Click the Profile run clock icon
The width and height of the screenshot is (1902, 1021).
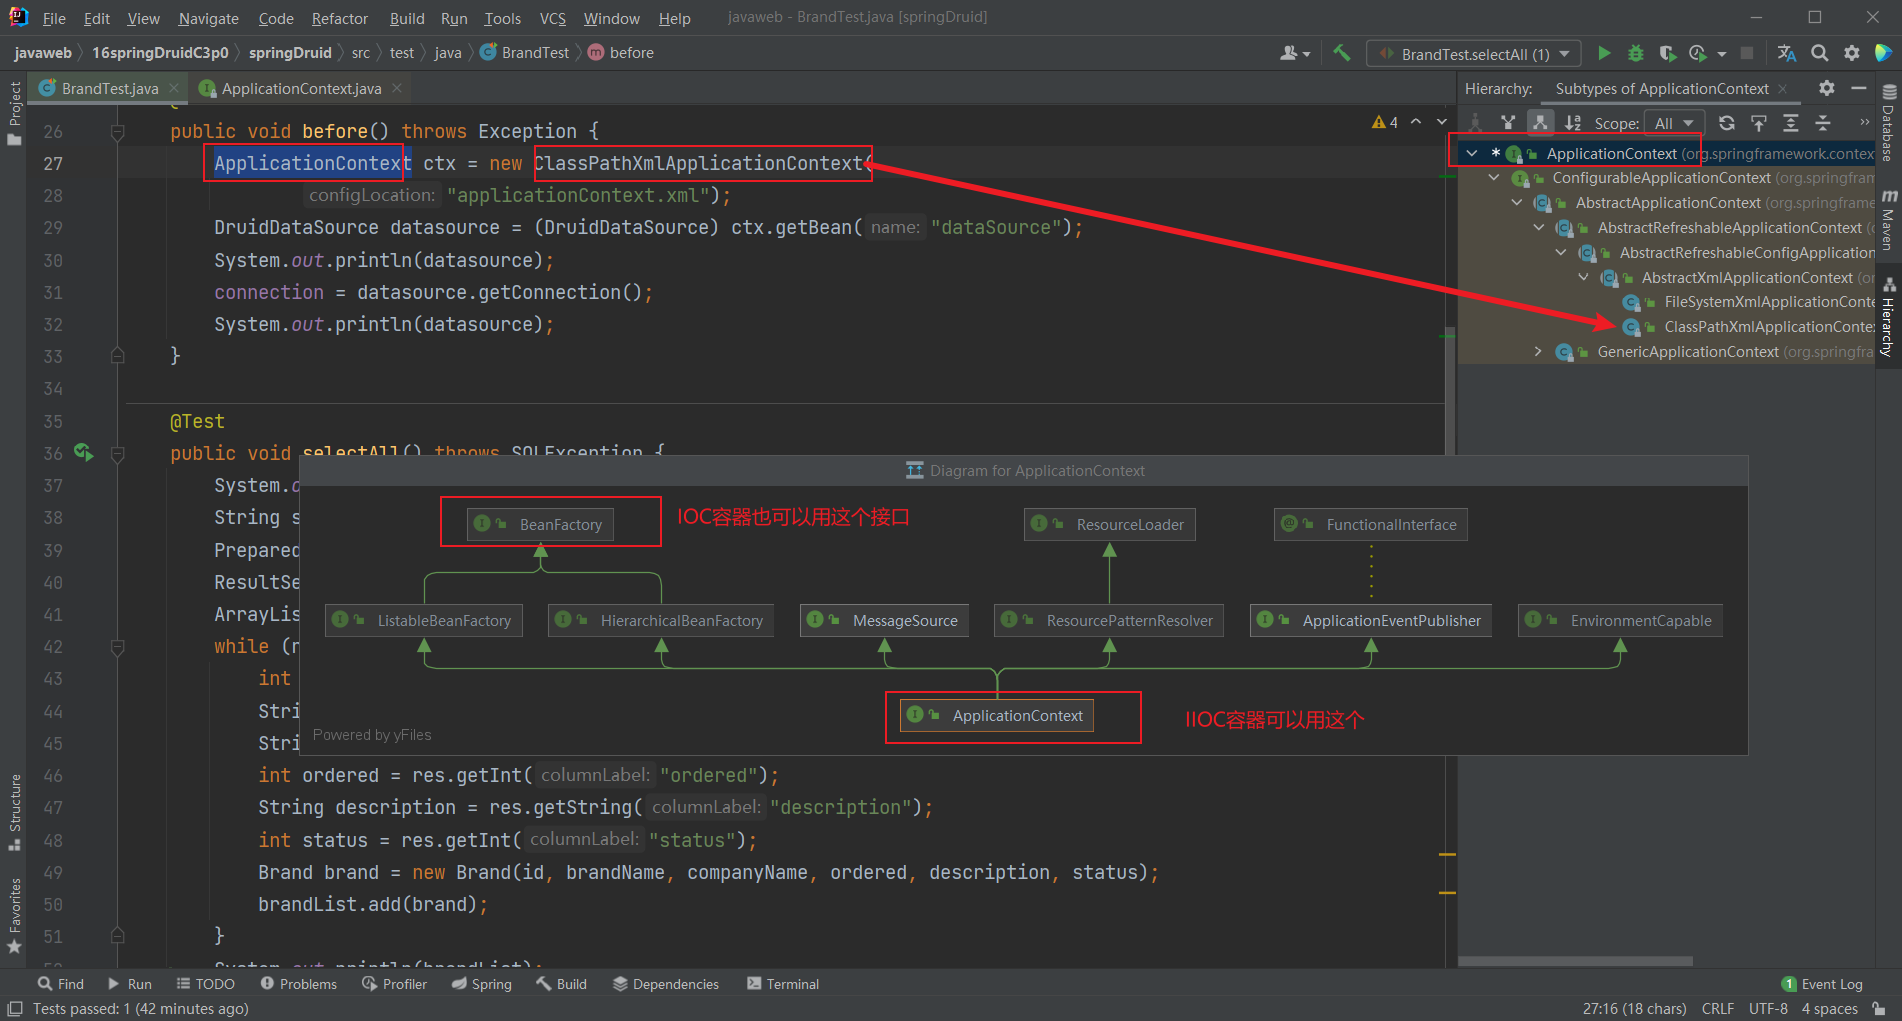1698,53
